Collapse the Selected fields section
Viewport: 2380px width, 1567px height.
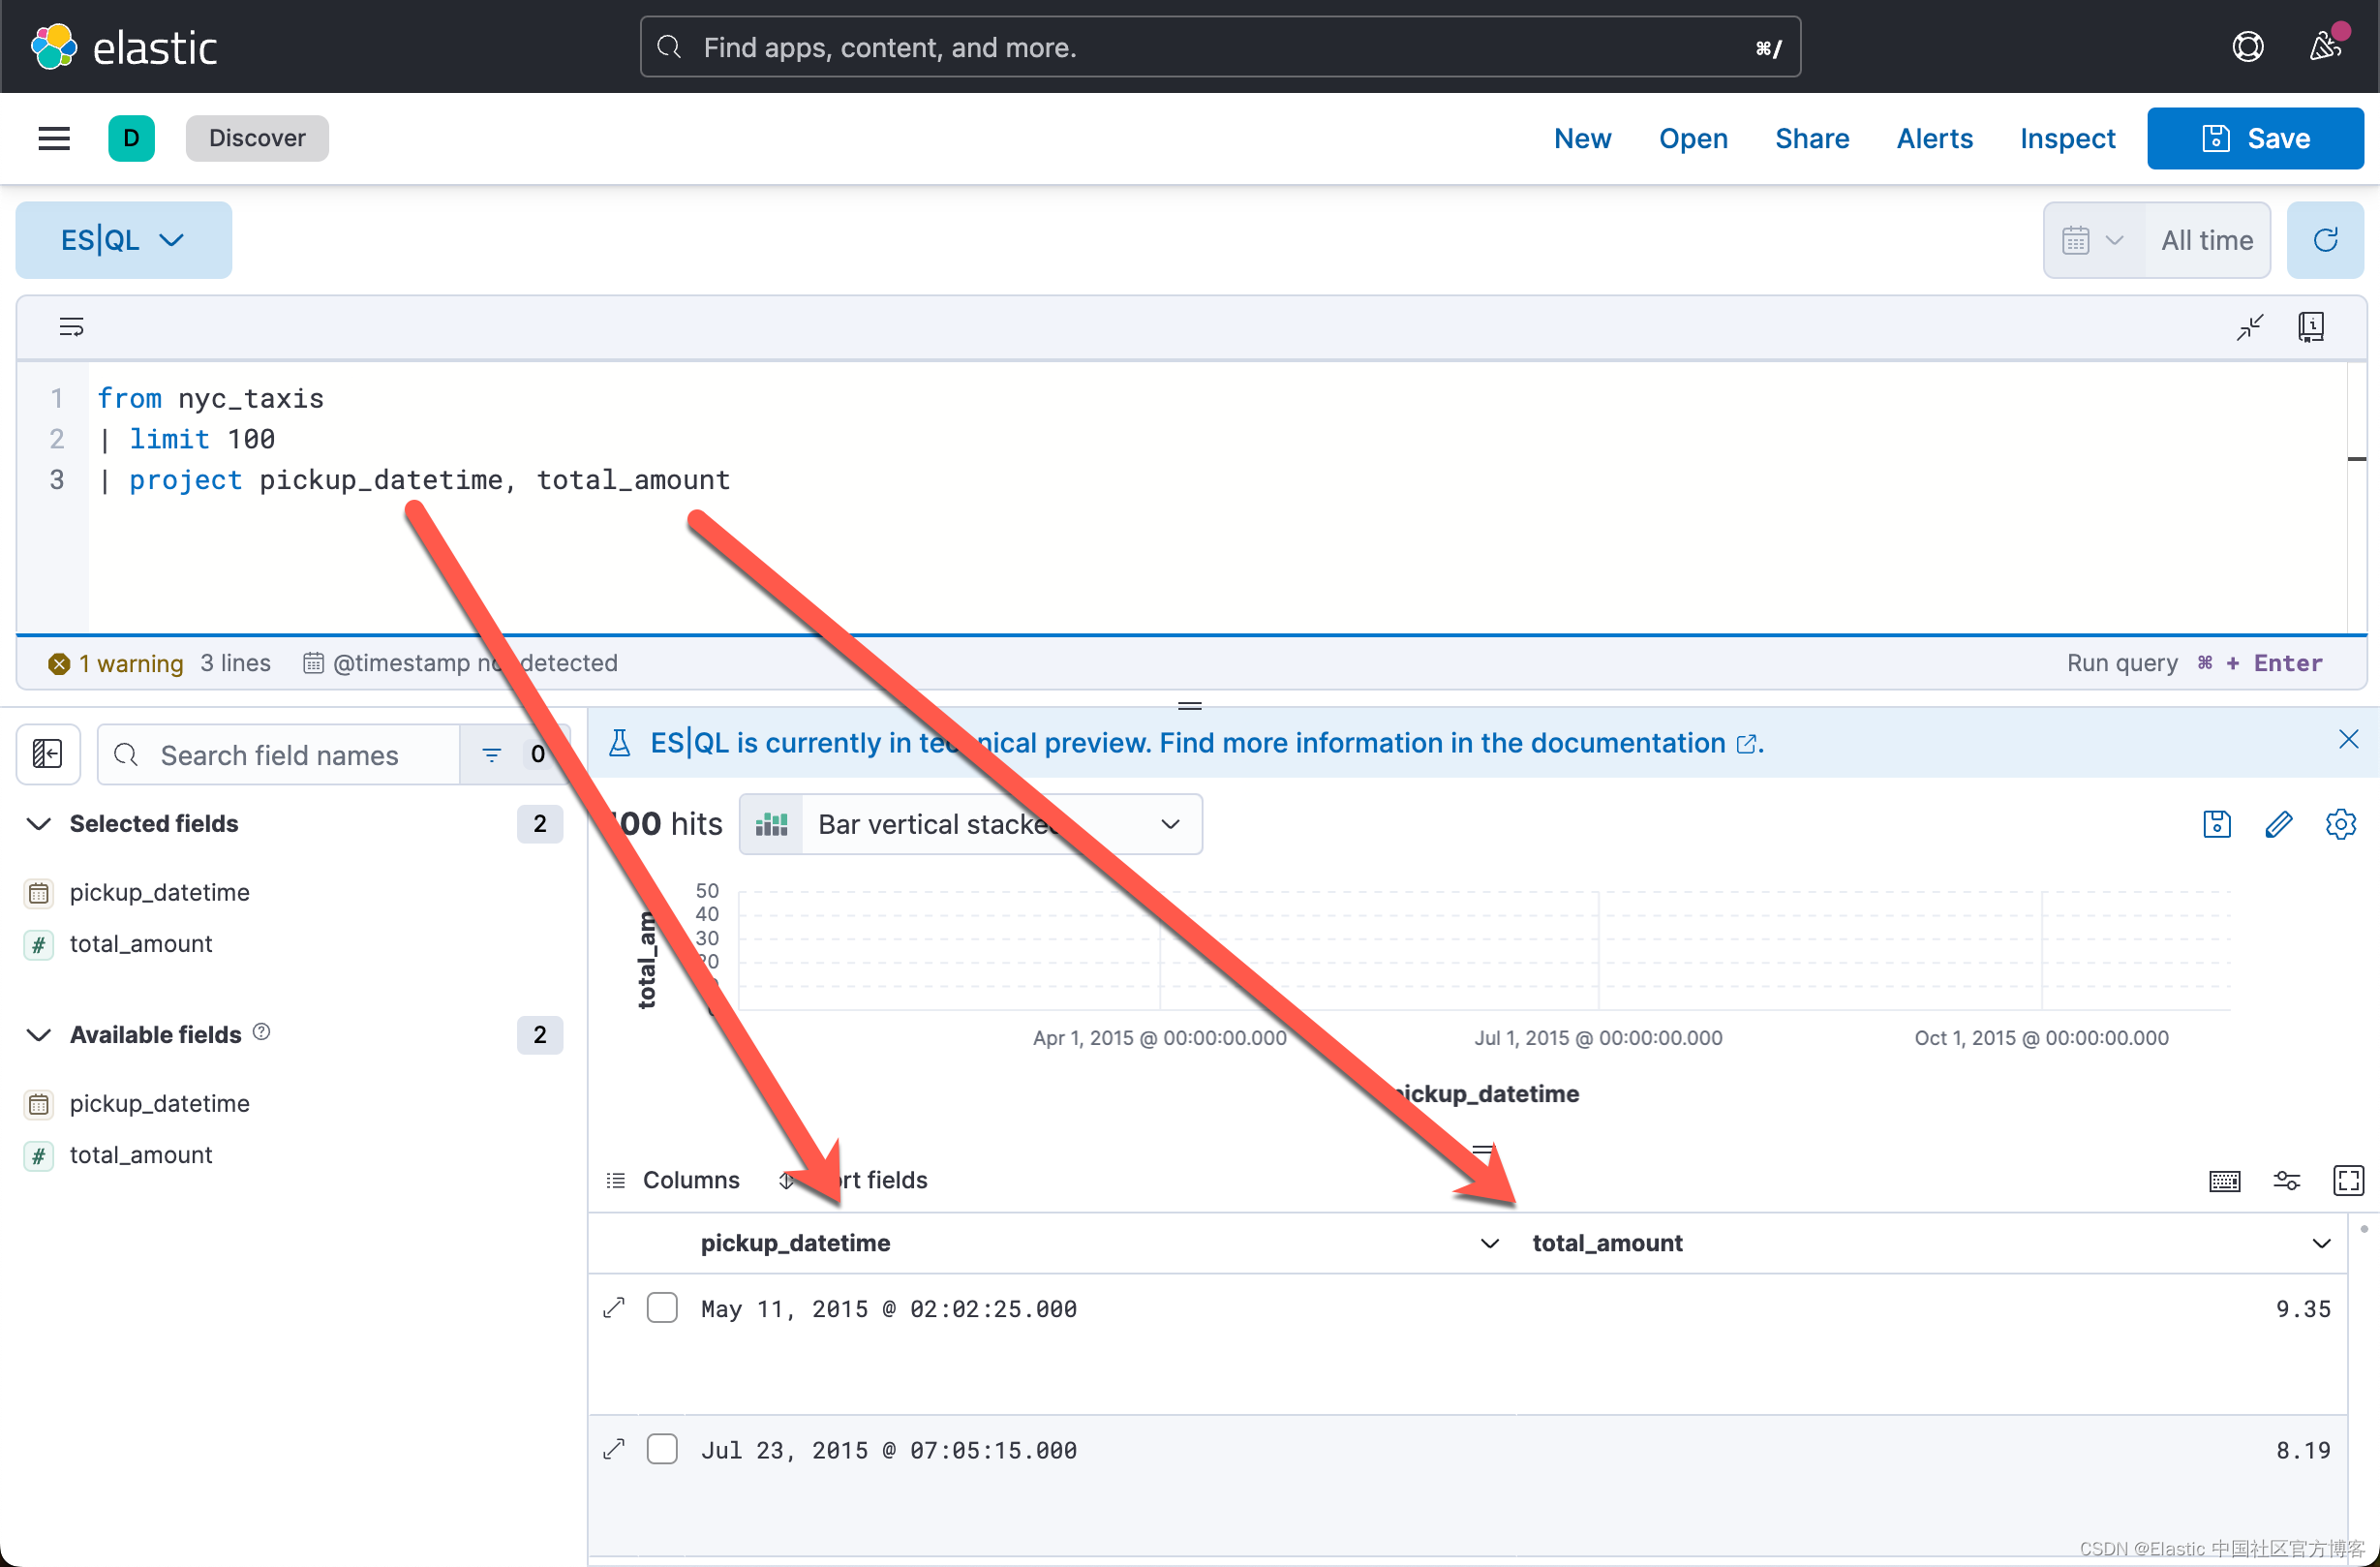39,824
